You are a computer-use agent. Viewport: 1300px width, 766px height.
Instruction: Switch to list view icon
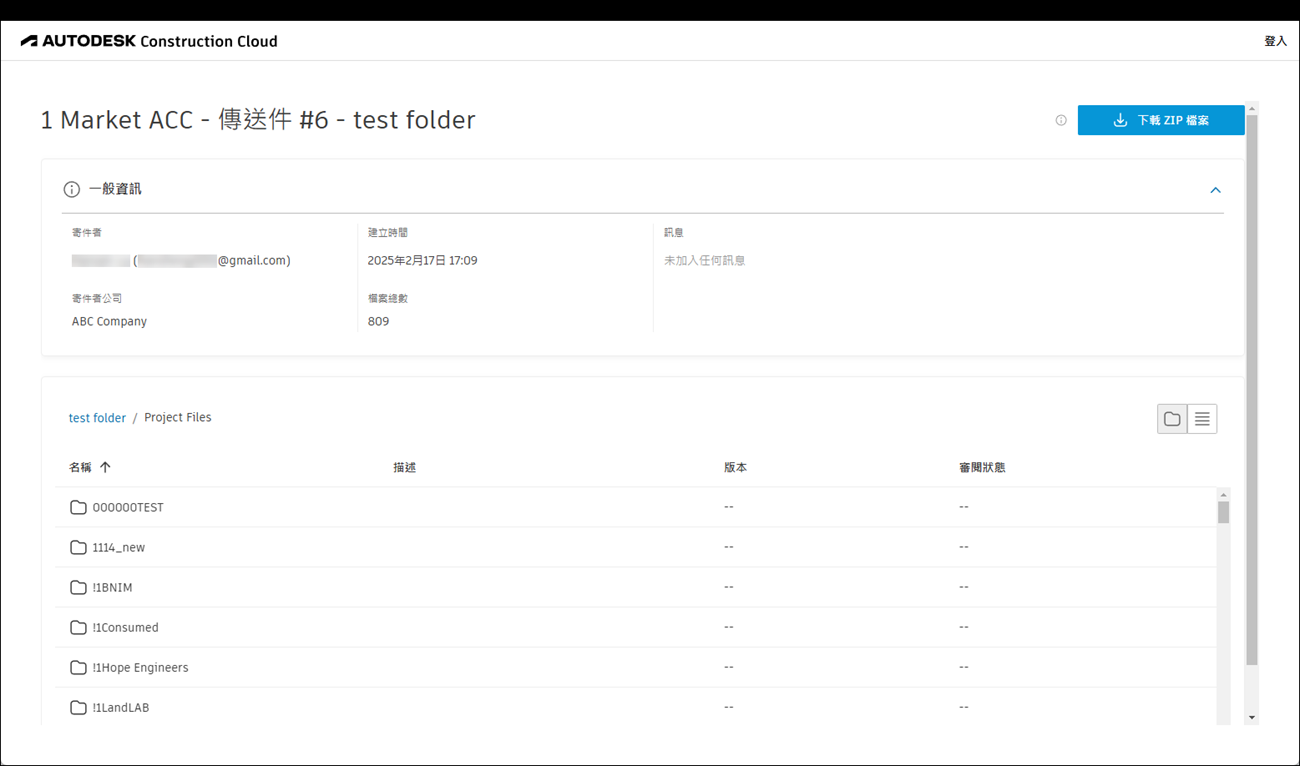pyautogui.click(x=1202, y=419)
